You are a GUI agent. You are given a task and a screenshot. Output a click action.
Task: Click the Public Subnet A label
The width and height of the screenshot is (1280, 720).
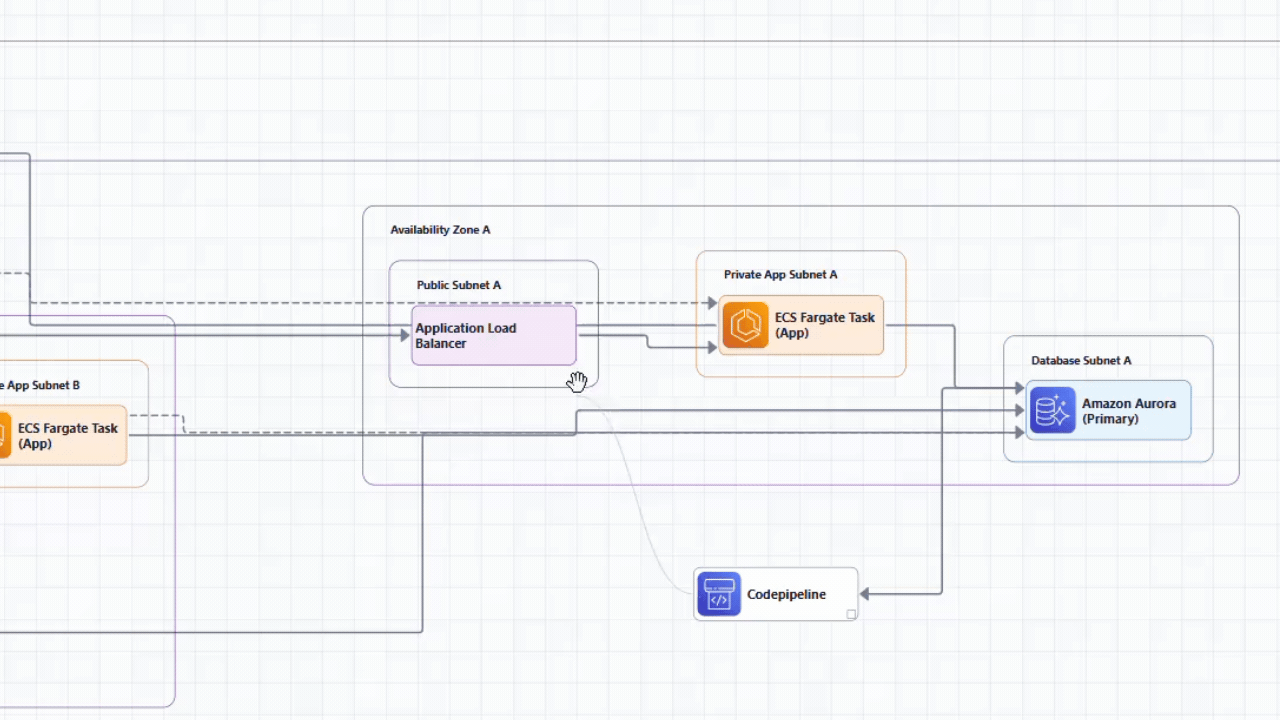[x=459, y=285]
